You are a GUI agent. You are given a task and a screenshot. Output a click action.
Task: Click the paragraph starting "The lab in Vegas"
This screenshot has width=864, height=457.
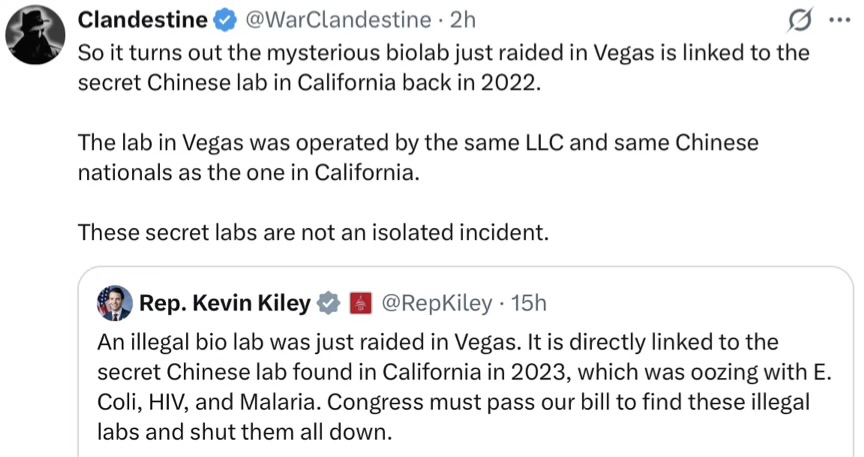418,142
